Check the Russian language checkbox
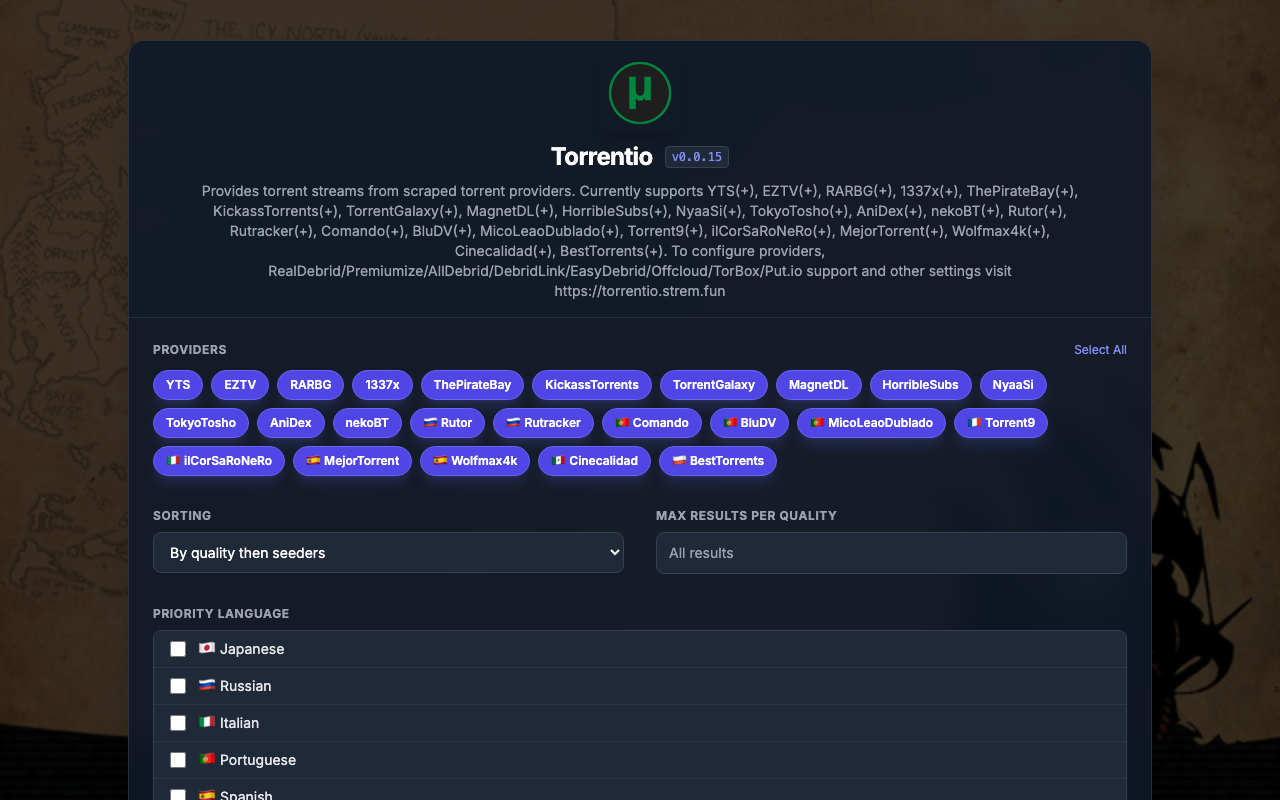The image size is (1280, 800). (x=178, y=686)
